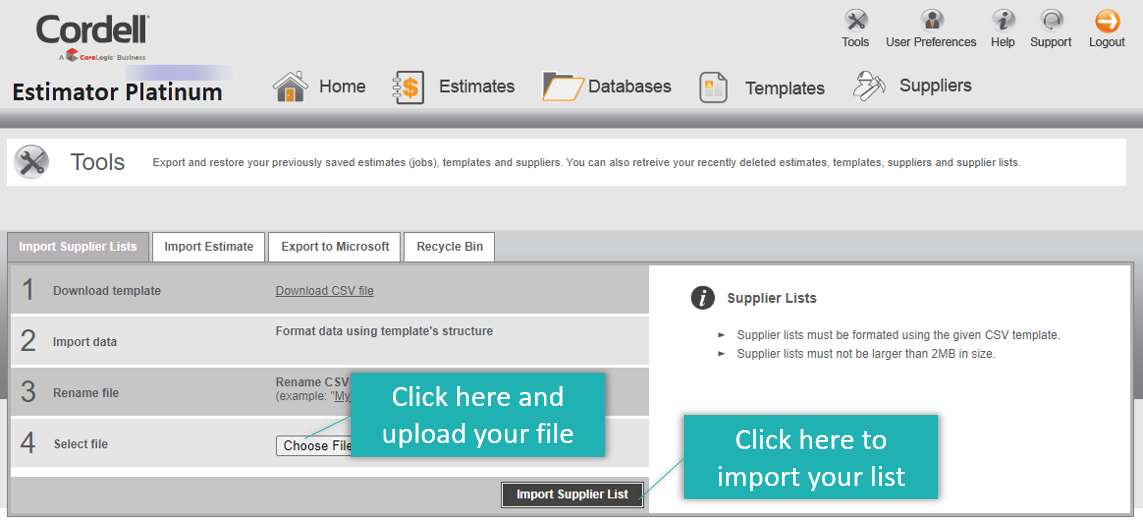Click the Estimator Platinum title text
Screen dimensions: 1143x520
117,93
